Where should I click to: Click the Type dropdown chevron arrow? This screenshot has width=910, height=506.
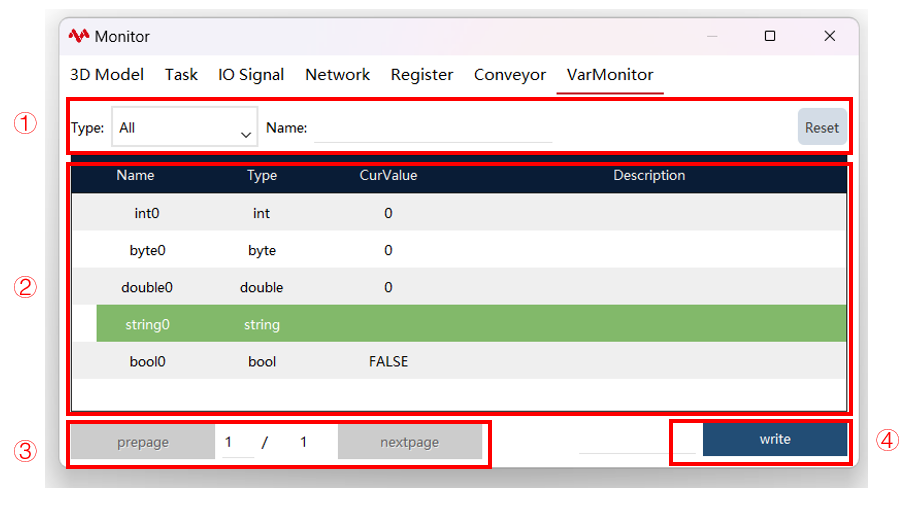pyautogui.click(x=245, y=135)
